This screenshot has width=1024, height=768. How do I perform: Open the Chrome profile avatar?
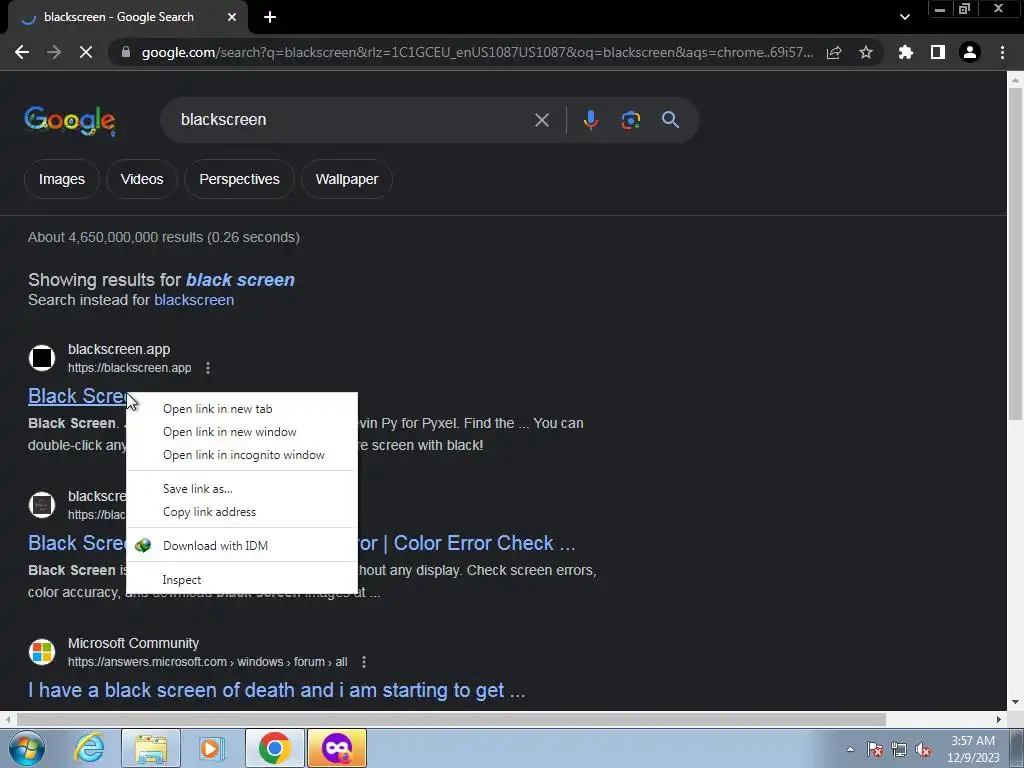point(970,52)
